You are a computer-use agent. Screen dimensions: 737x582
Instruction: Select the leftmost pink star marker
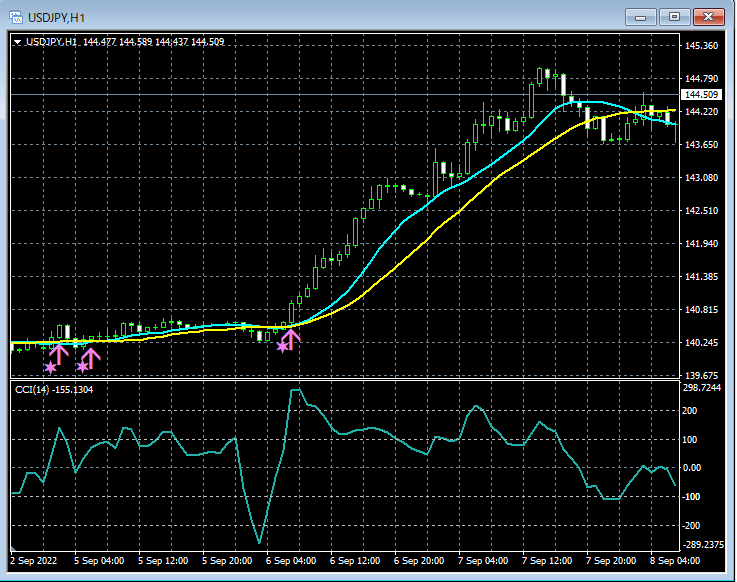click(50, 367)
